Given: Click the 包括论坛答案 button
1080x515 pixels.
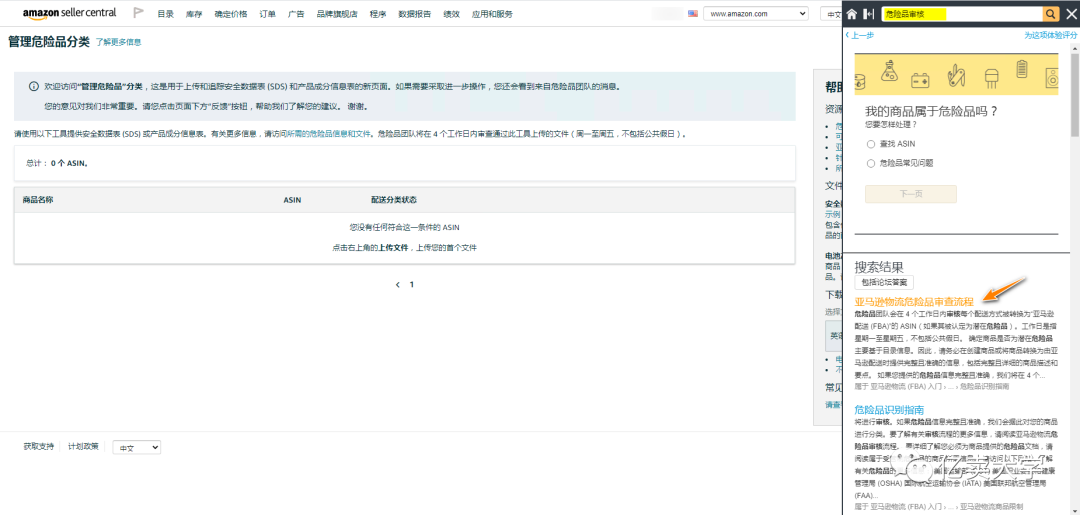Looking at the screenshot, I should pyautogui.click(x=884, y=282).
